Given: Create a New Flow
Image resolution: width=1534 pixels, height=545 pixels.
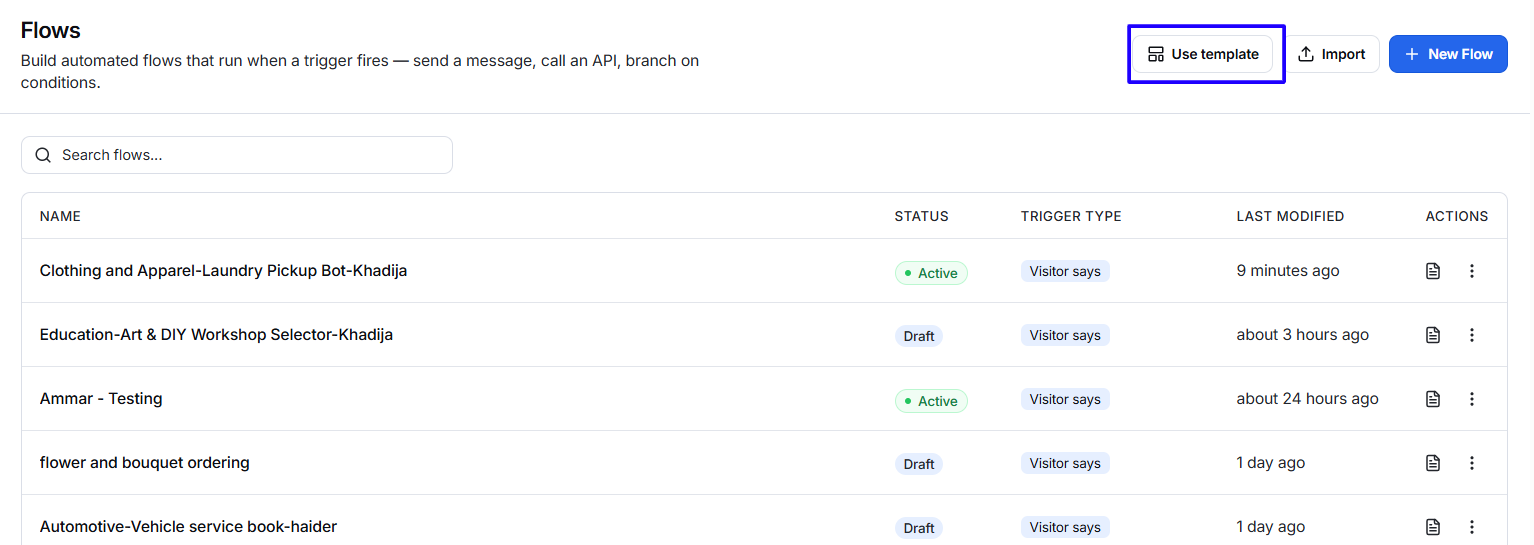Looking at the screenshot, I should [1448, 54].
